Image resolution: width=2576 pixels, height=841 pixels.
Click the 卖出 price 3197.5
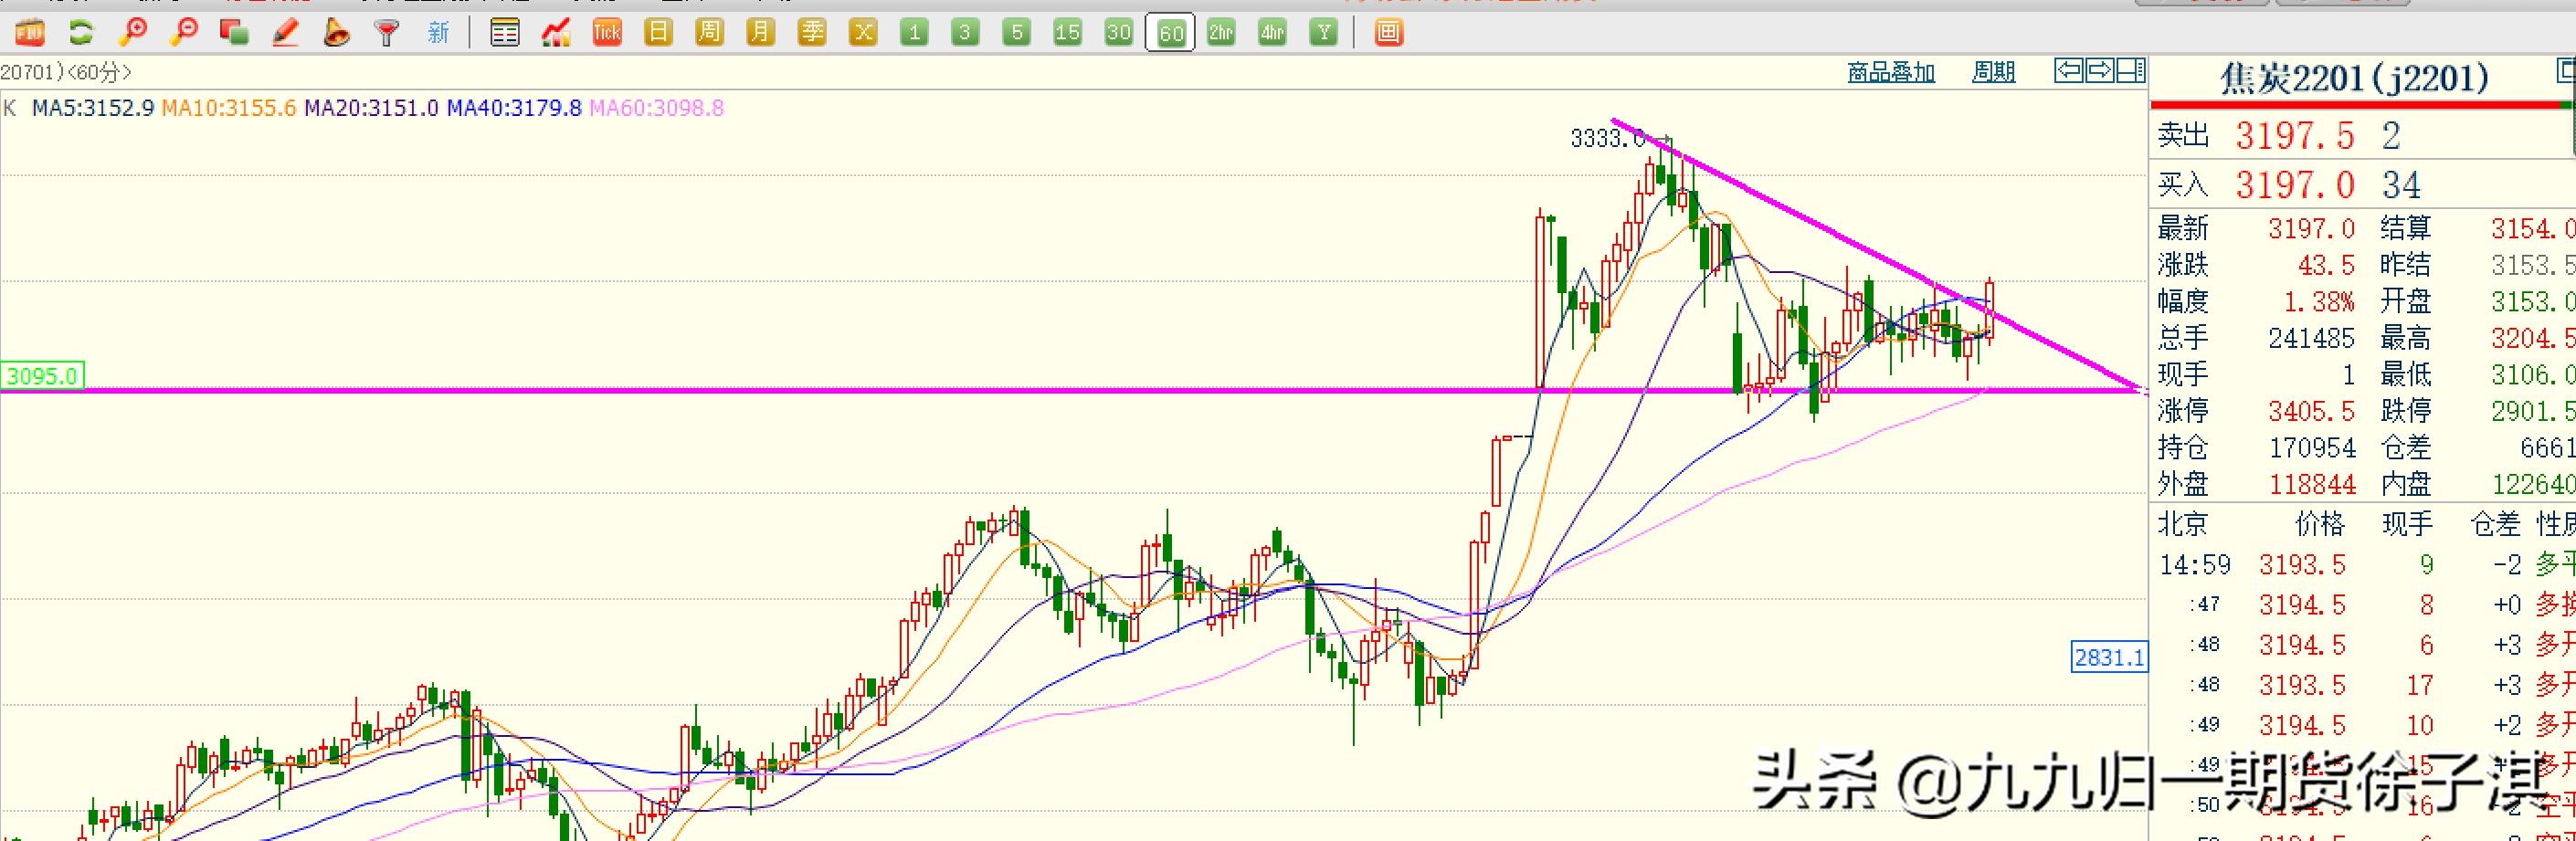(x=2295, y=135)
